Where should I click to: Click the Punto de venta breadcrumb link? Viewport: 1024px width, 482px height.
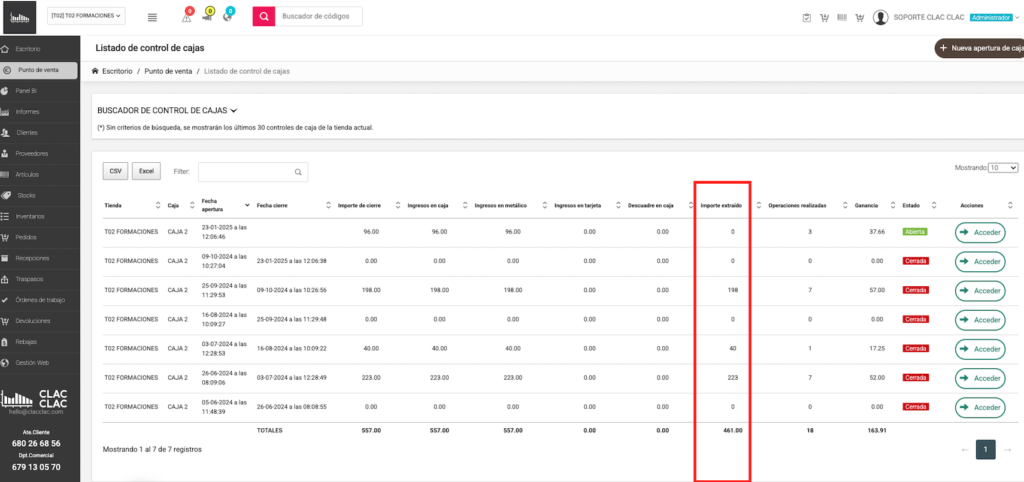(168, 71)
